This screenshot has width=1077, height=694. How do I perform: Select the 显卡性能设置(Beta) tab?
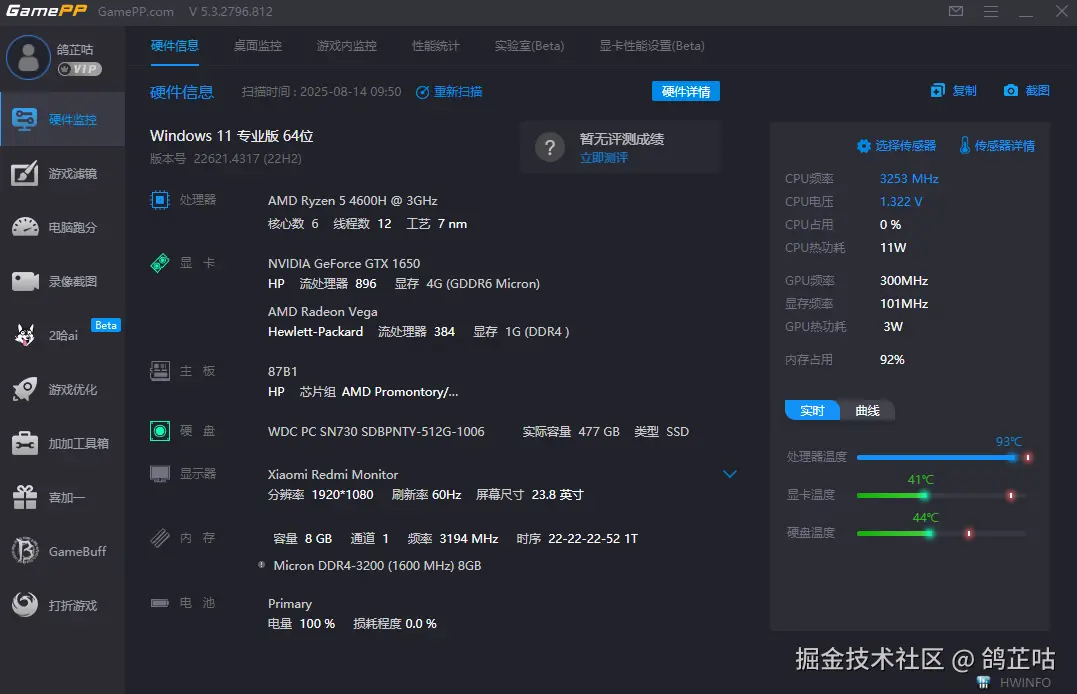pos(652,46)
